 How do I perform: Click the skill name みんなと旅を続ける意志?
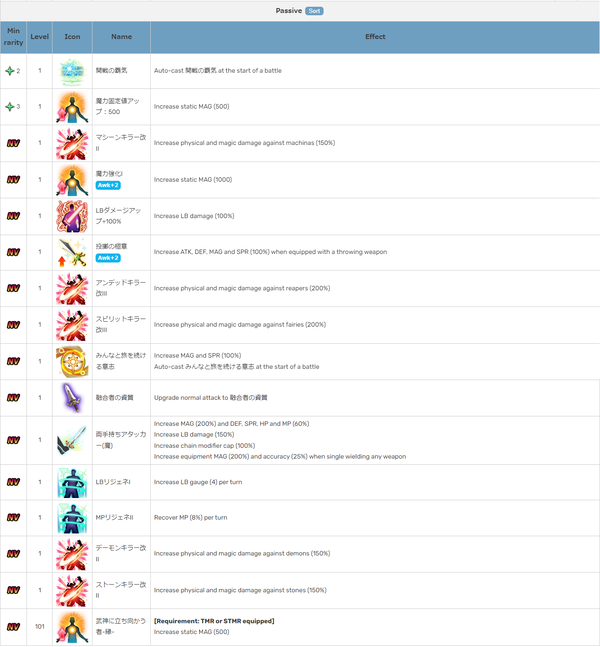click(121, 361)
